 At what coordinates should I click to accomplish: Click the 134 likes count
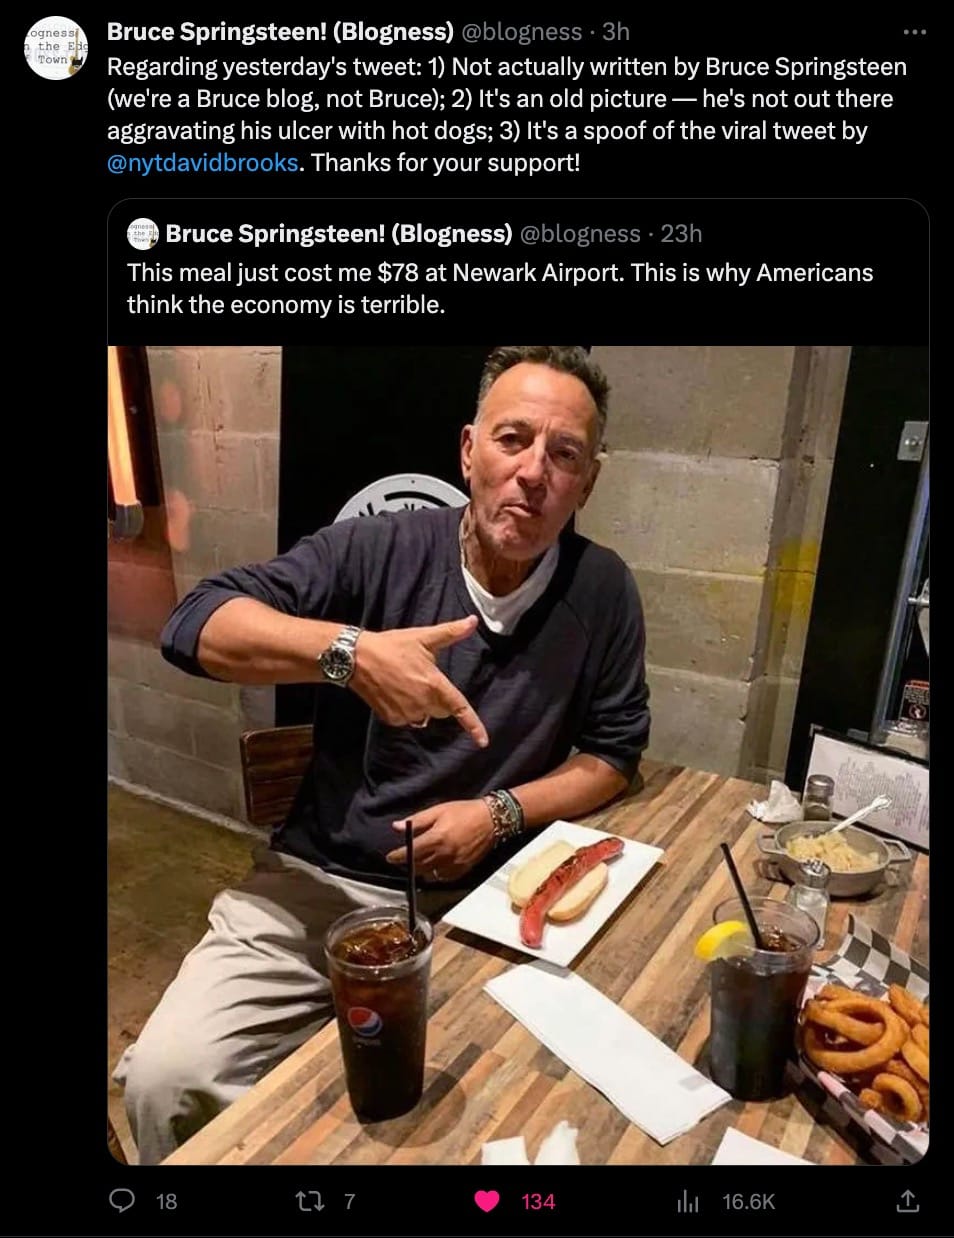pyautogui.click(x=538, y=1201)
